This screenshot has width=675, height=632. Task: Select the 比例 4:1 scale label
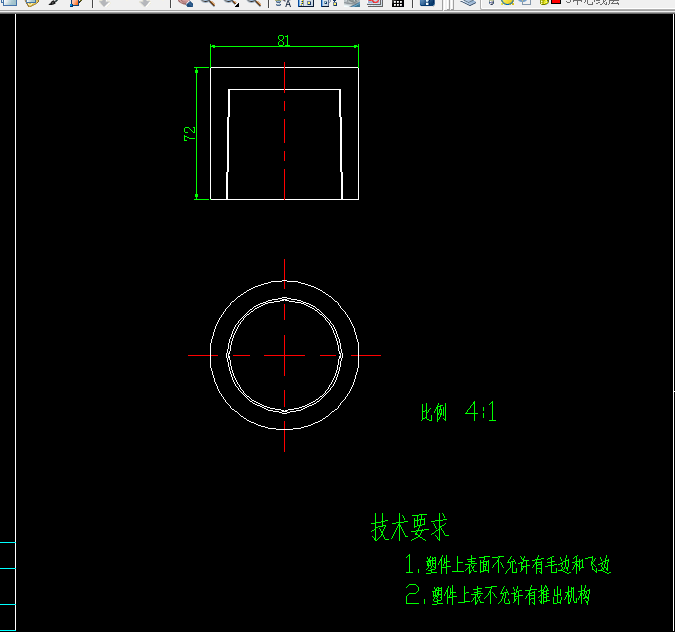pyautogui.click(x=458, y=412)
